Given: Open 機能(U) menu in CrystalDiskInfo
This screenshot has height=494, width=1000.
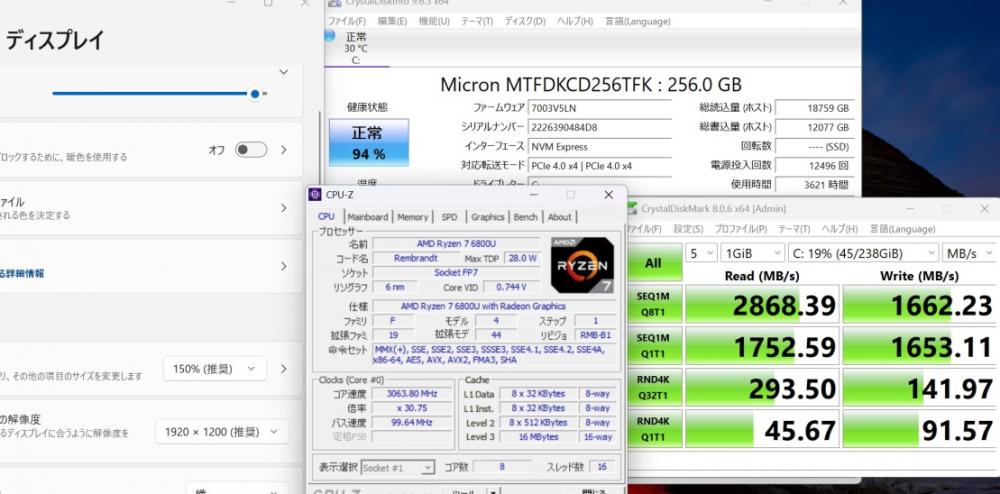Looking at the screenshot, I should [x=434, y=21].
